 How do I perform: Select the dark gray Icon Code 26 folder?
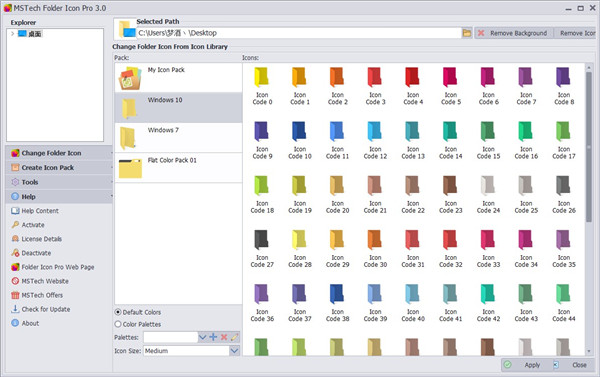(x=564, y=194)
